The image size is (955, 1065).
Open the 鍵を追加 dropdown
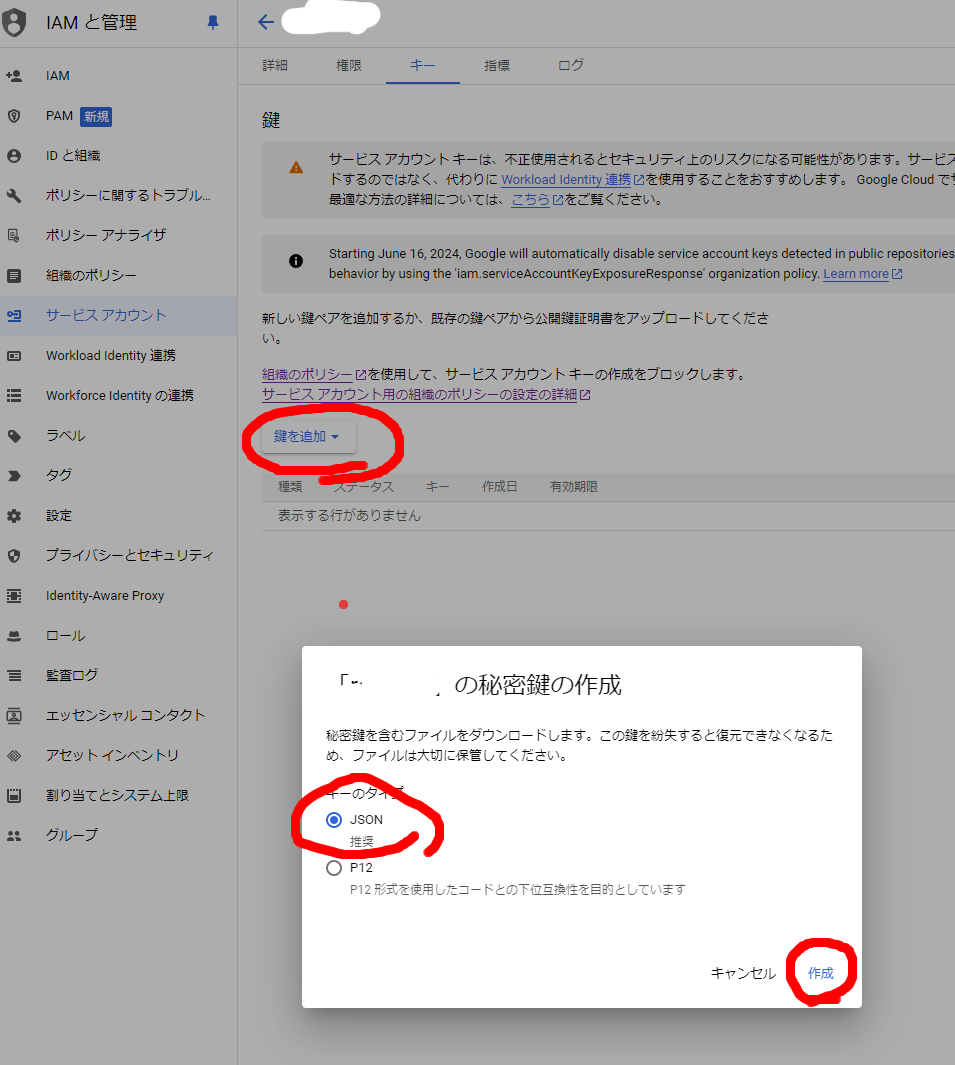tap(304, 436)
